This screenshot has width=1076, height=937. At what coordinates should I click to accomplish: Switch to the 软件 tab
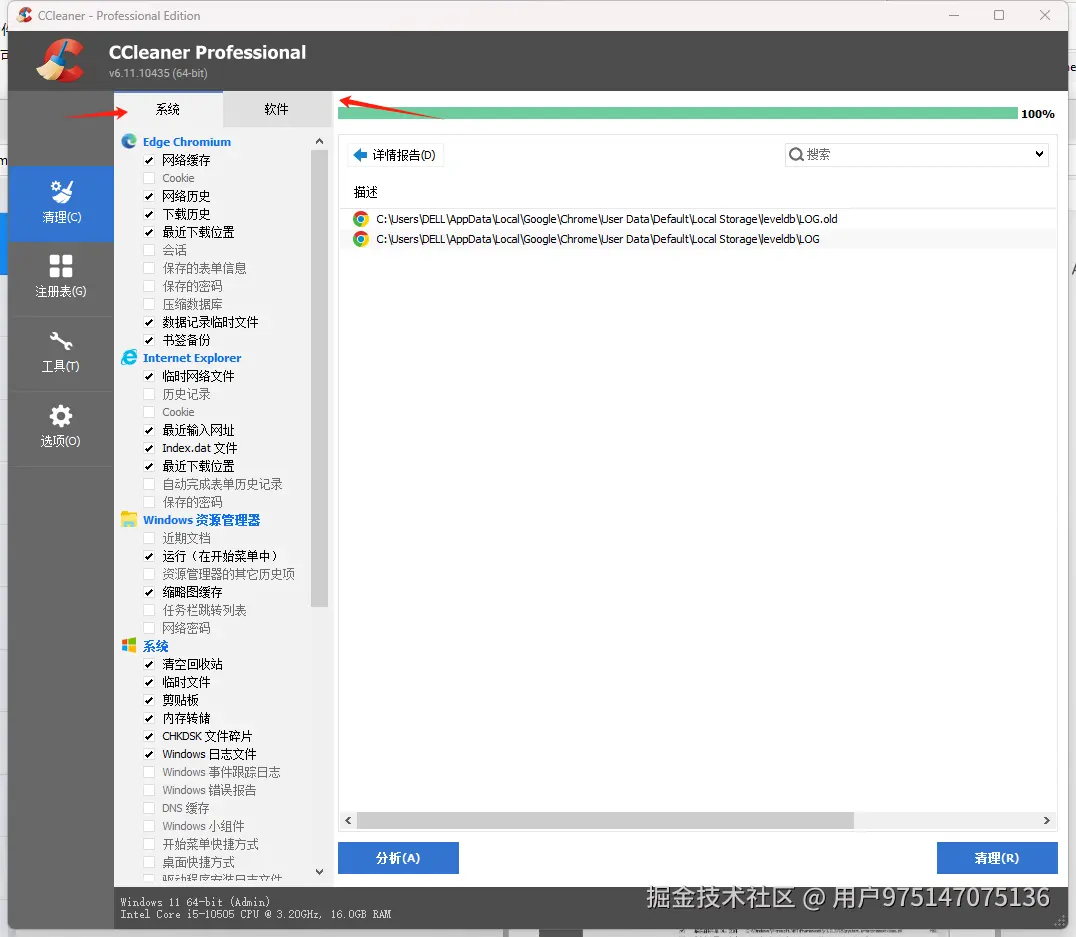[x=277, y=109]
